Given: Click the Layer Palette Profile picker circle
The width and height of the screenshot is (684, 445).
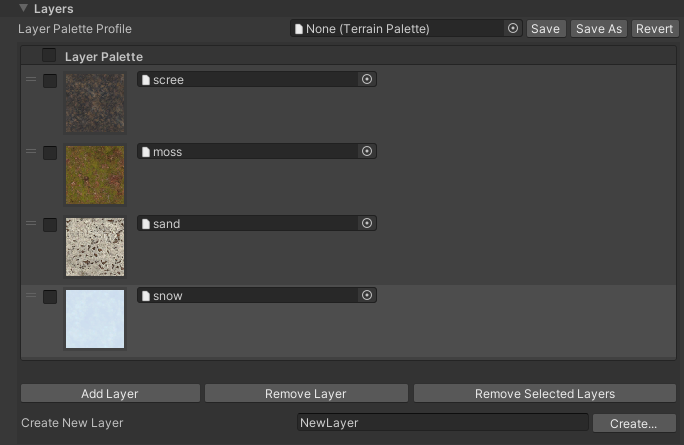Looking at the screenshot, I should (513, 29).
